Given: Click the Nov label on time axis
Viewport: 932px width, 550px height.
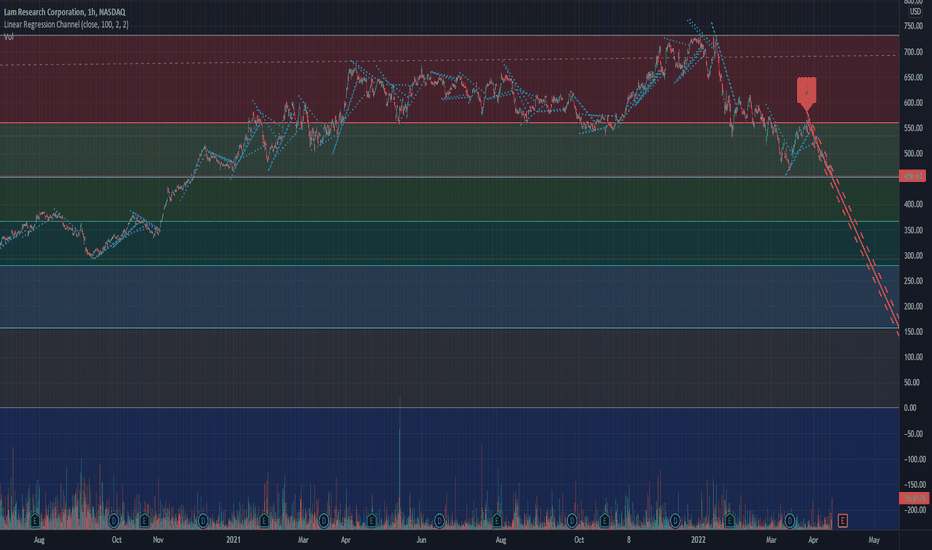Looking at the screenshot, I should [x=158, y=540].
